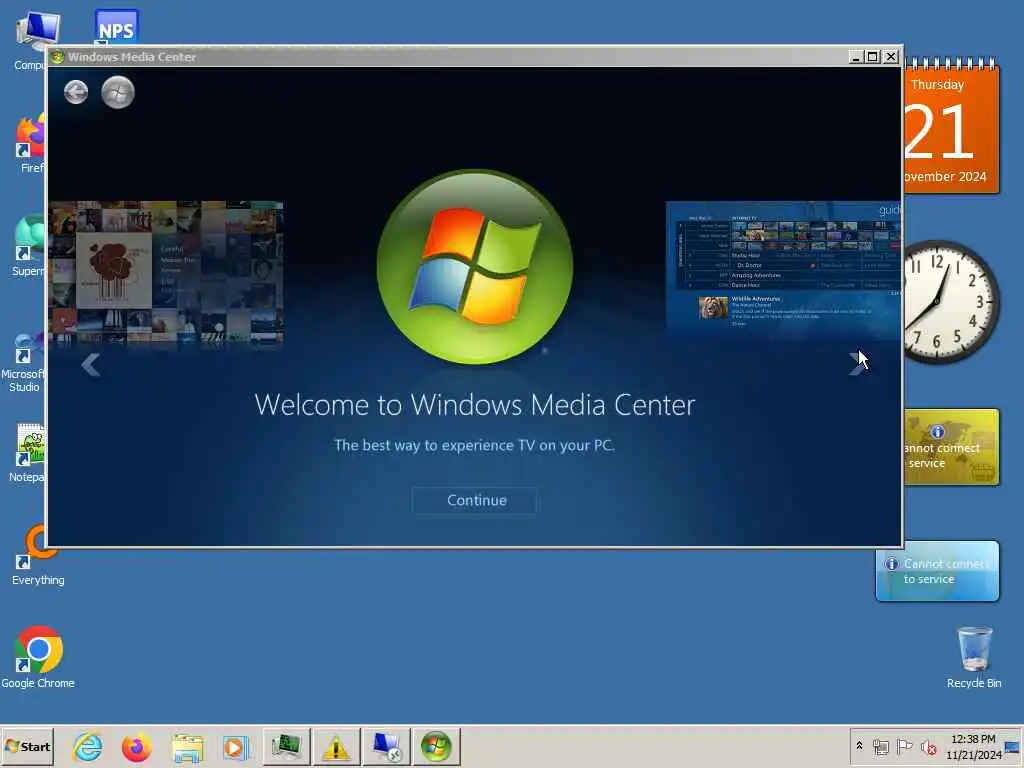Show previous slide with left chevron arrow

pos(91,364)
